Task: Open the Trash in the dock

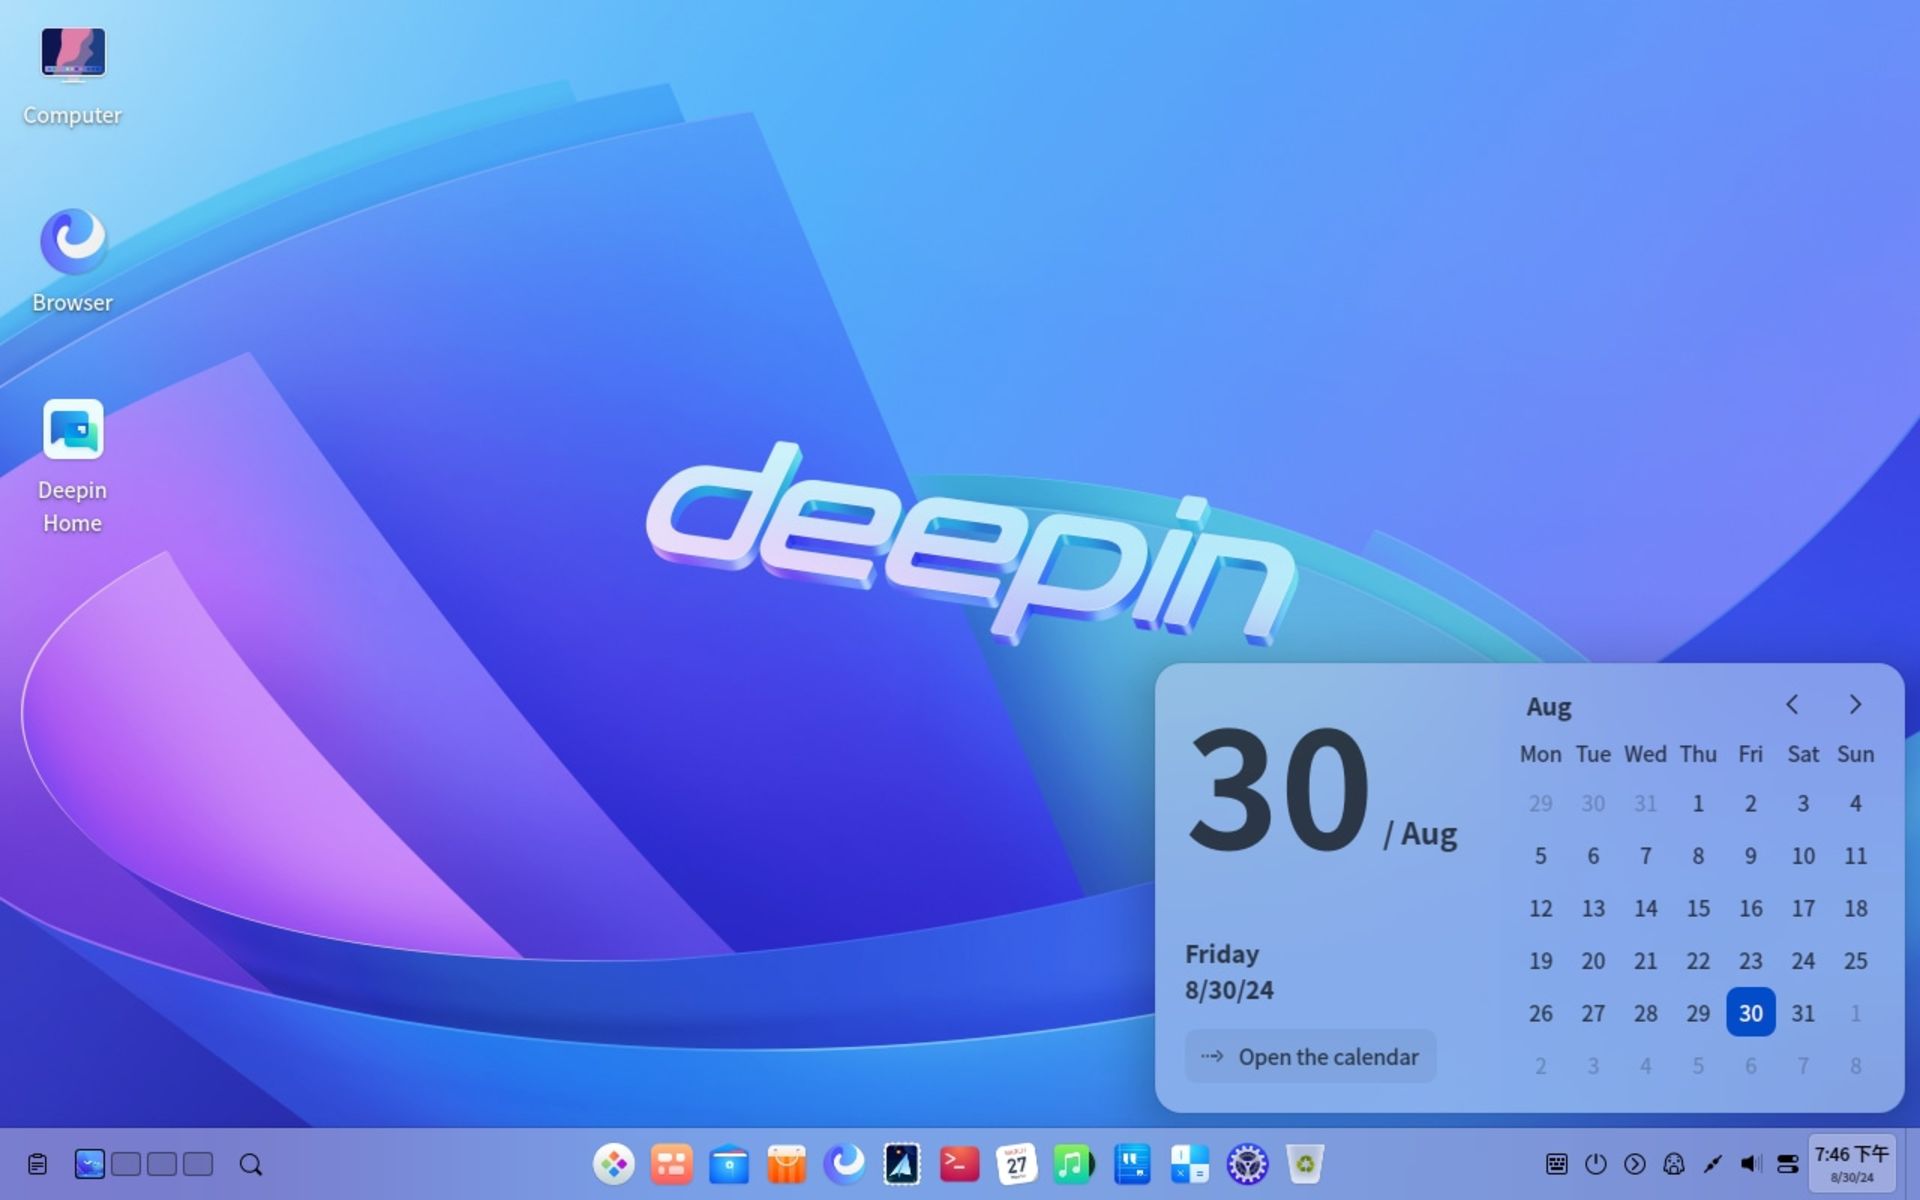Action: 1305,1164
